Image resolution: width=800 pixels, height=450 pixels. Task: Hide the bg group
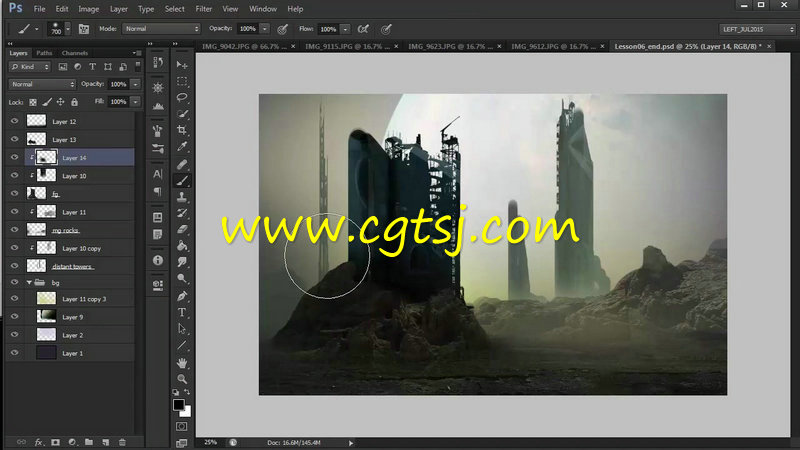pyautogui.click(x=14, y=282)
